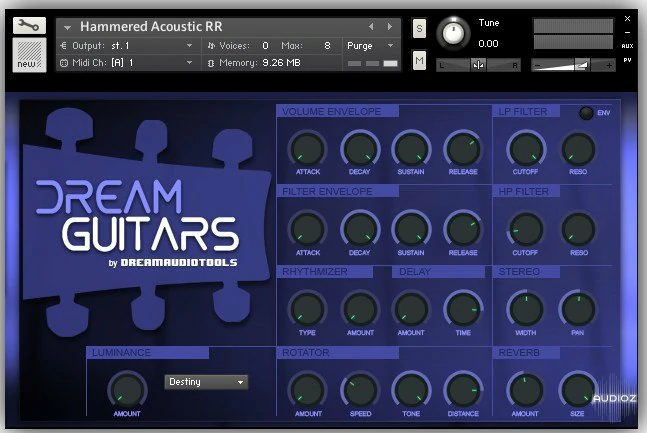Click the Rotator AMOUNT knob
Image resolution: width=647 pixels, height=433 pixels.
307,390
